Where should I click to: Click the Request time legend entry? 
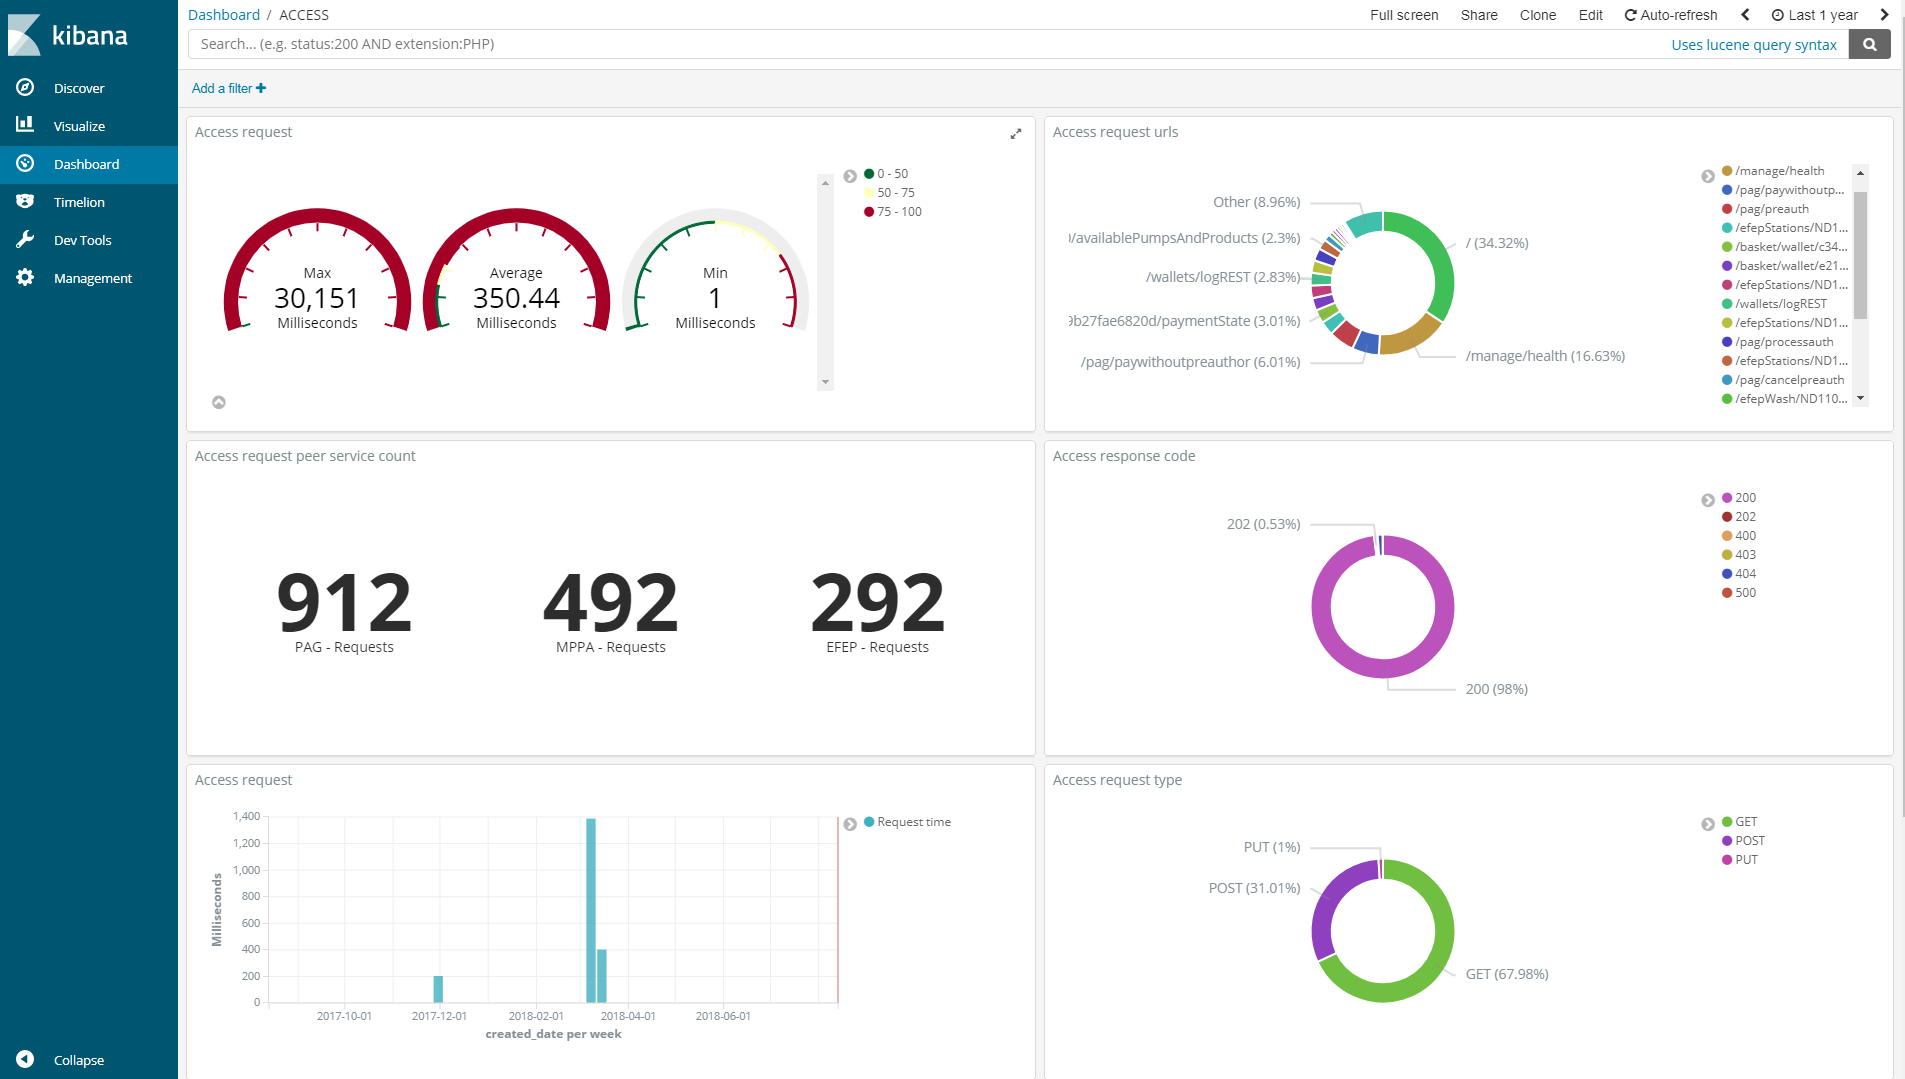click(x=907, y=822)
